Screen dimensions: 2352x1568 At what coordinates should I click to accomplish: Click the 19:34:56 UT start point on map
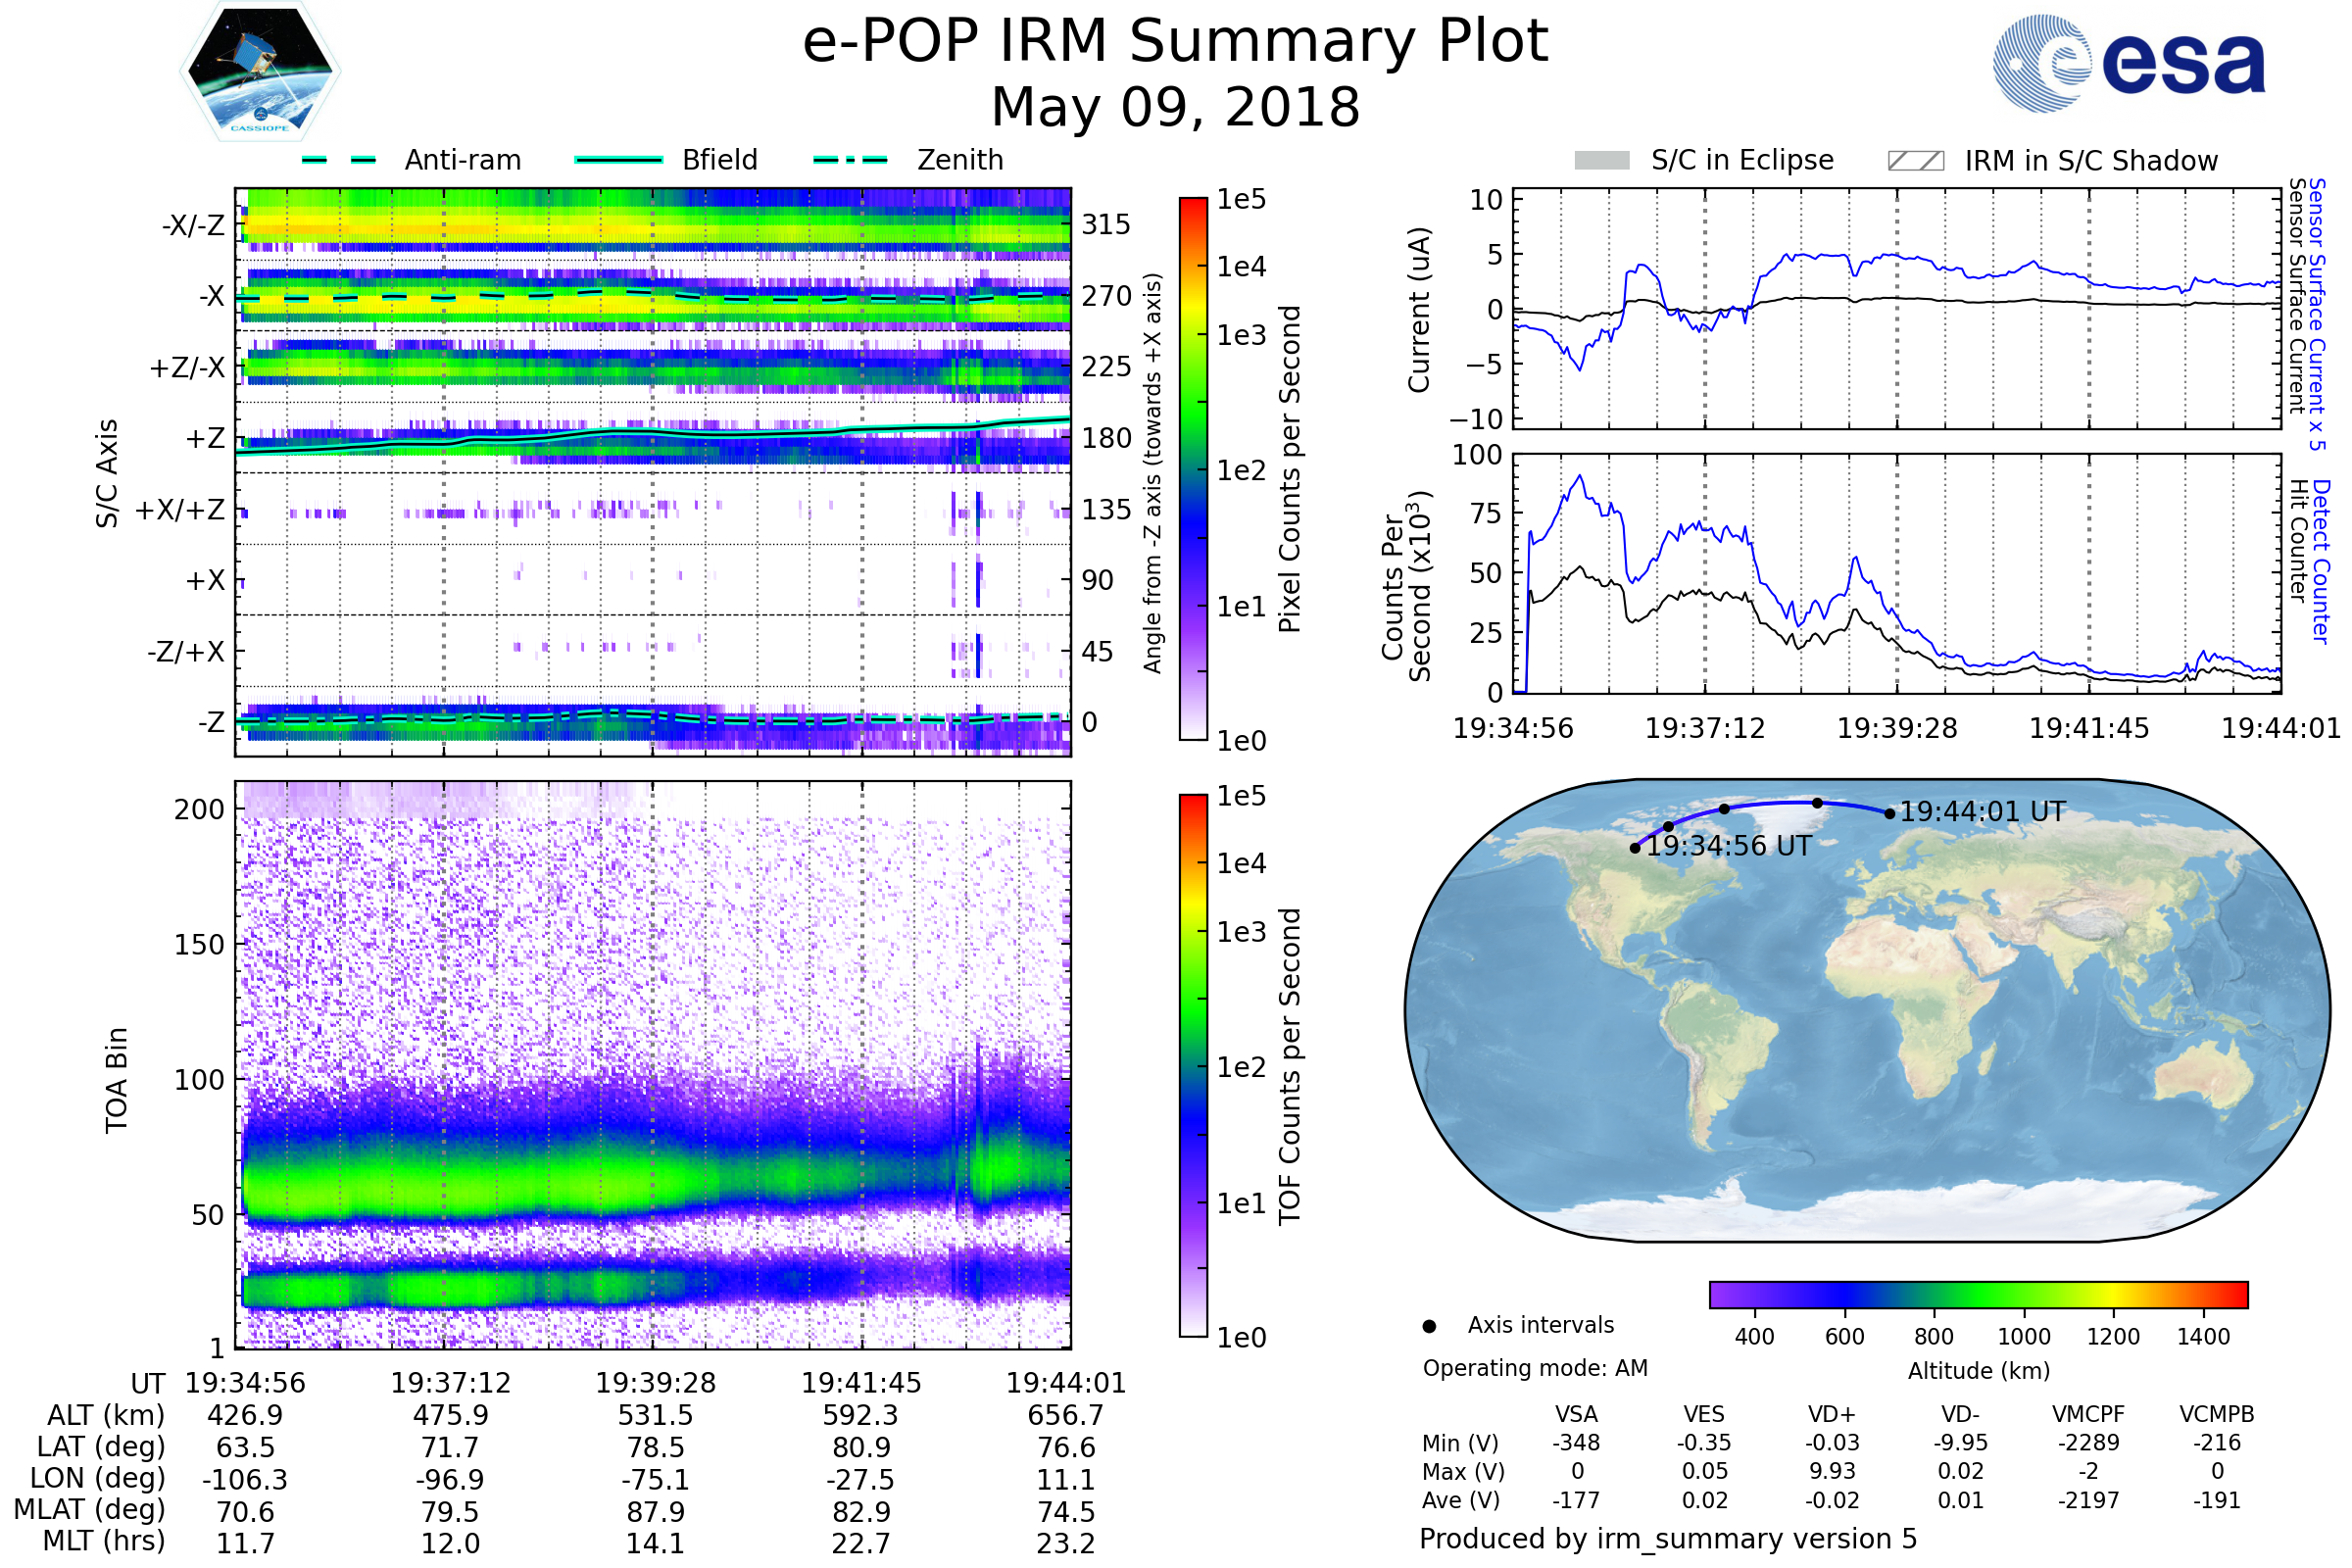click(1635, 848)
